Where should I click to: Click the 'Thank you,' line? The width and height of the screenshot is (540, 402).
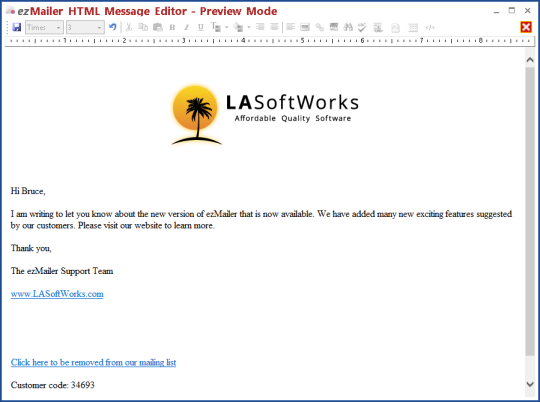point(31,248)
